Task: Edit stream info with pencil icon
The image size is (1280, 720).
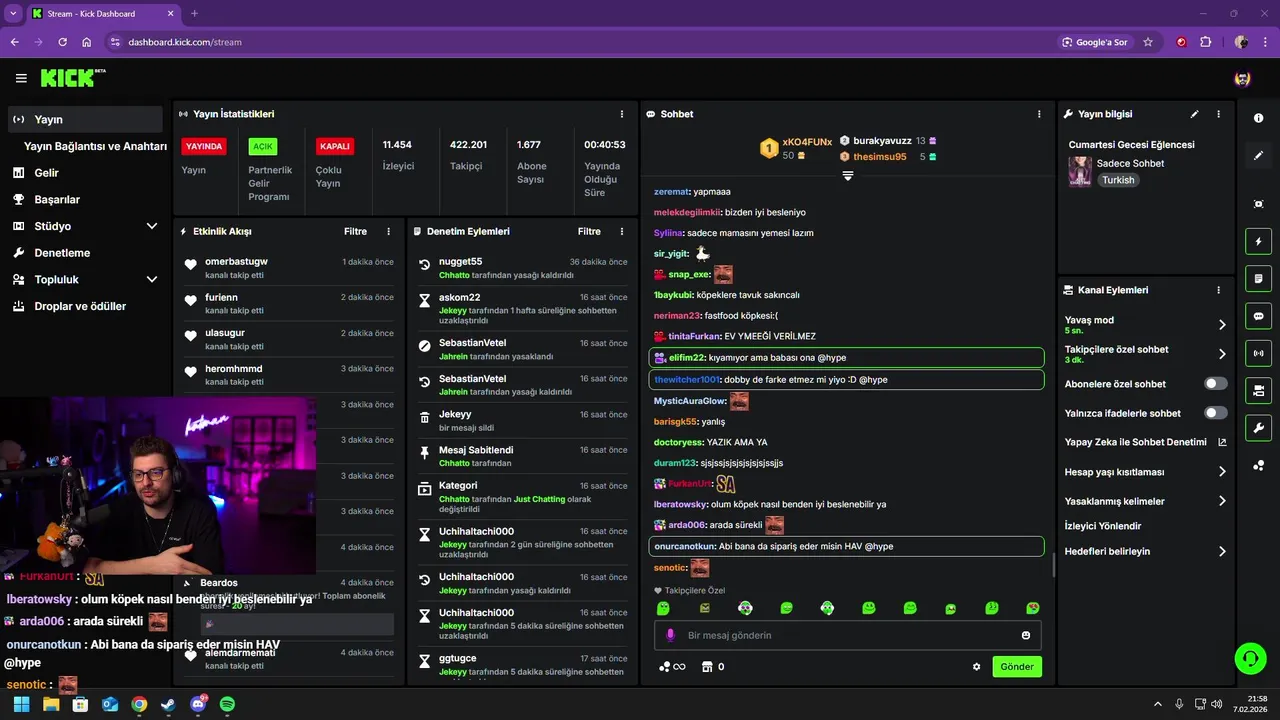Action: 1194,114
